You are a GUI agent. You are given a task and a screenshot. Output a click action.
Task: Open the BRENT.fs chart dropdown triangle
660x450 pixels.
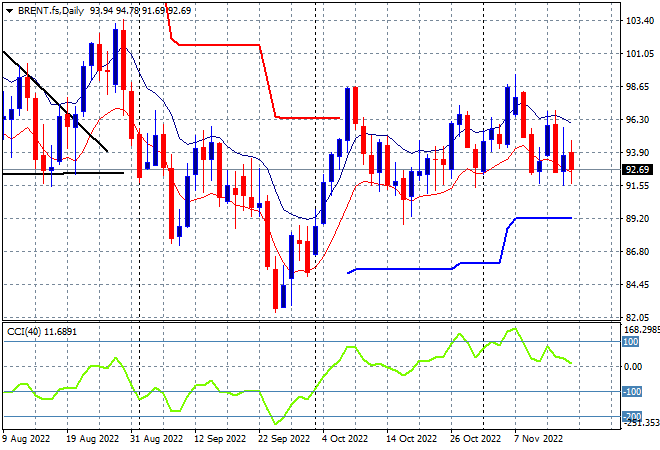(9, 11)
